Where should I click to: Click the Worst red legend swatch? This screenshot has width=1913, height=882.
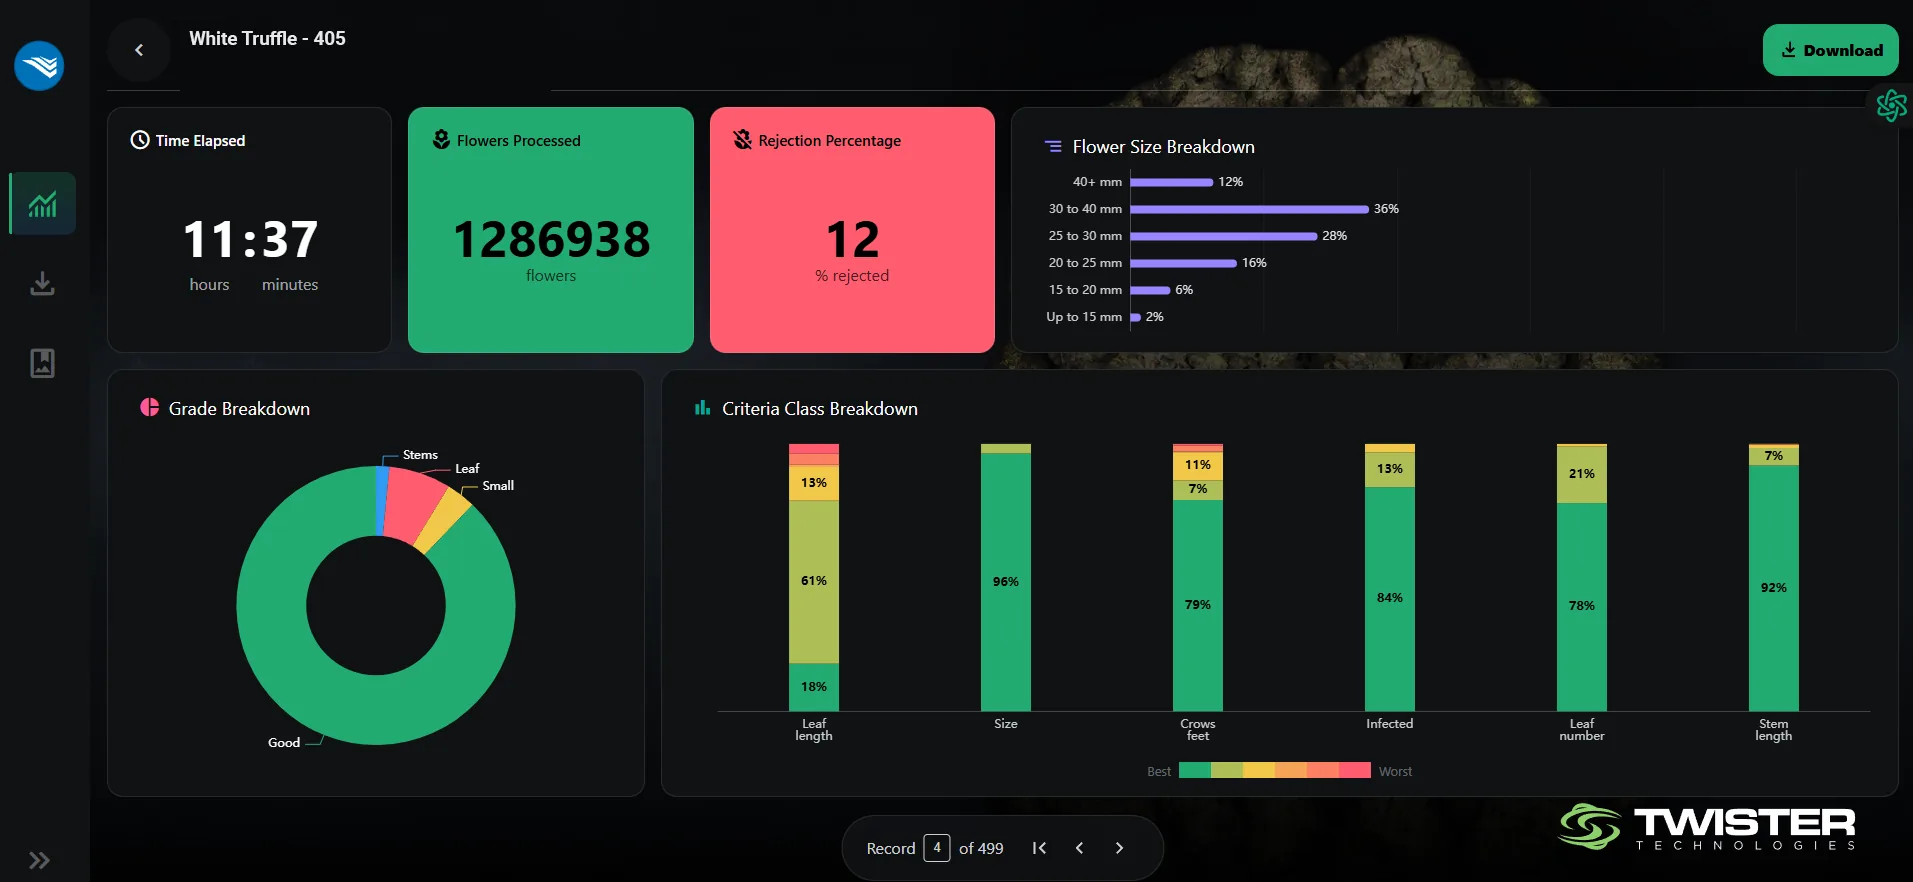click(1355, 770)
